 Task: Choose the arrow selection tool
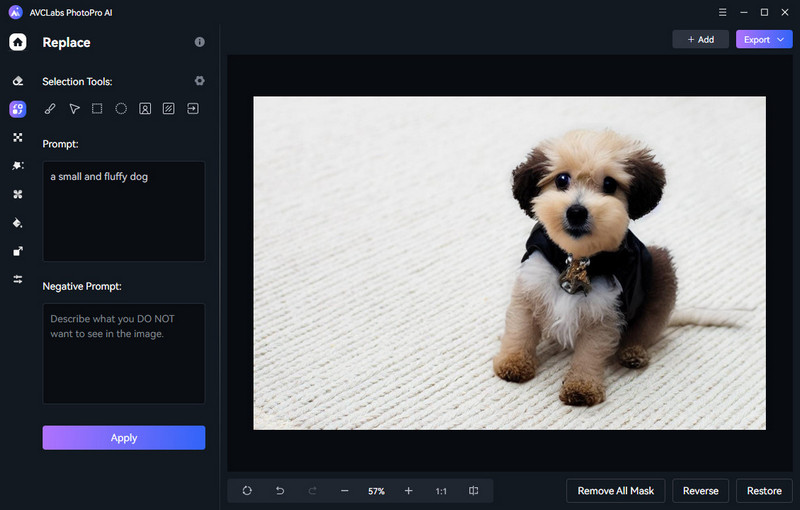74,109
